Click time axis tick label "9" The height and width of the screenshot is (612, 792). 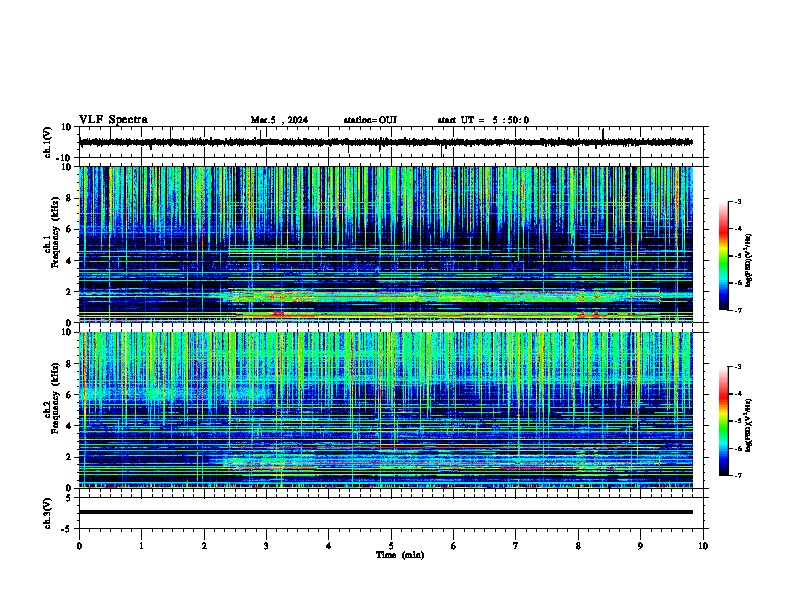pos(640,546)
